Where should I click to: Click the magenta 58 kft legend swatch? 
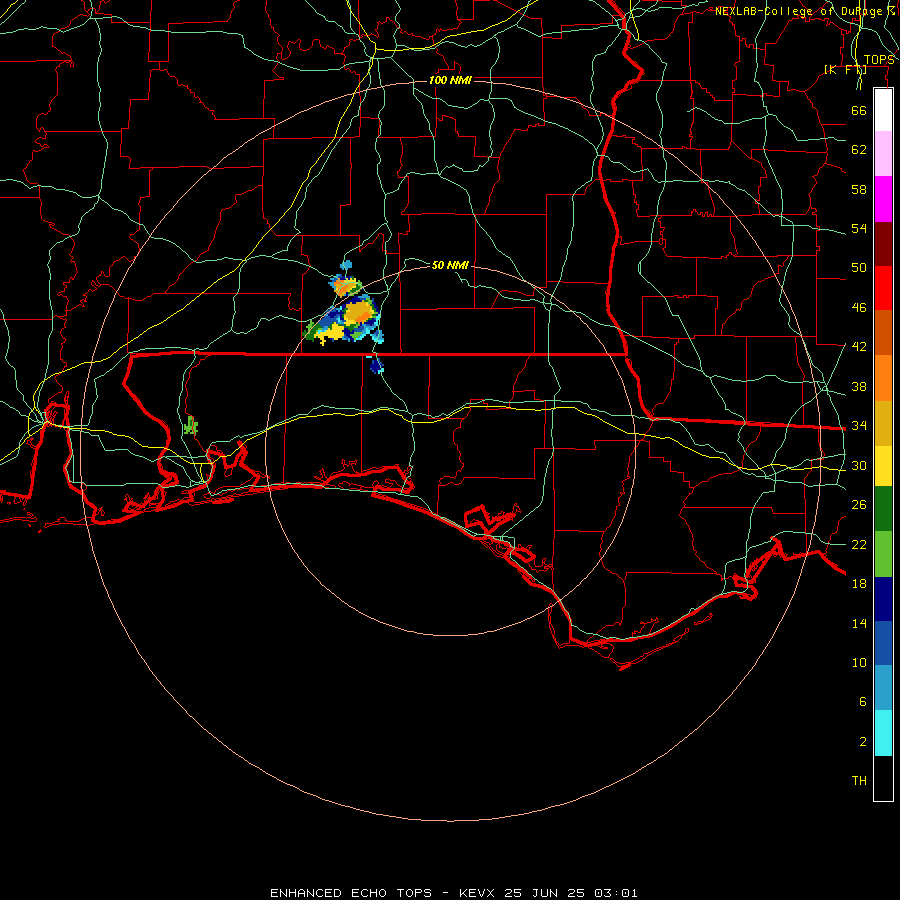pyautogui.click(x=883, y=199)
